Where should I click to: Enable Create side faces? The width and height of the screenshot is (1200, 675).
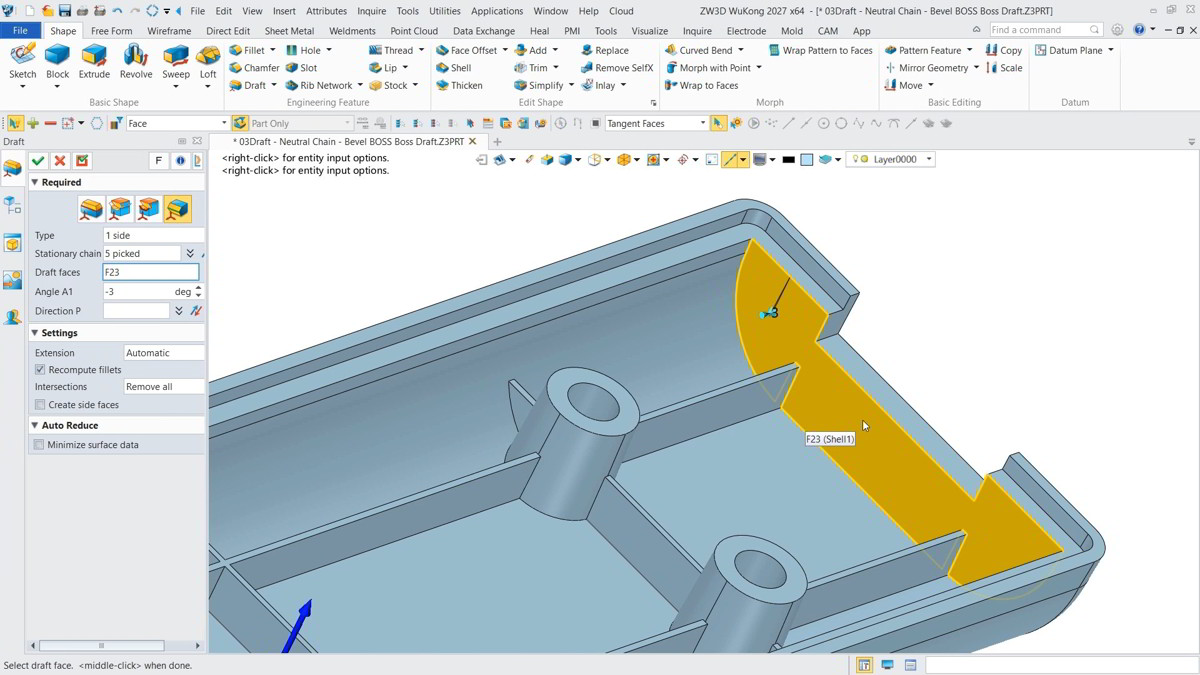pyautogui.click(x=40, y=405)
